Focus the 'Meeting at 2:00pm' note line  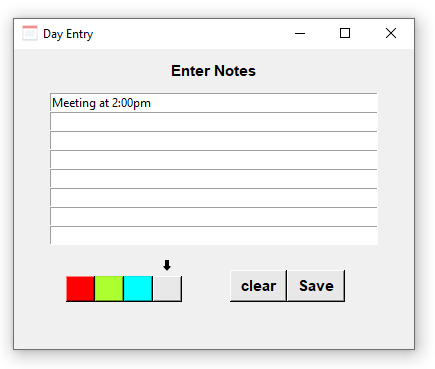point(214,103)
